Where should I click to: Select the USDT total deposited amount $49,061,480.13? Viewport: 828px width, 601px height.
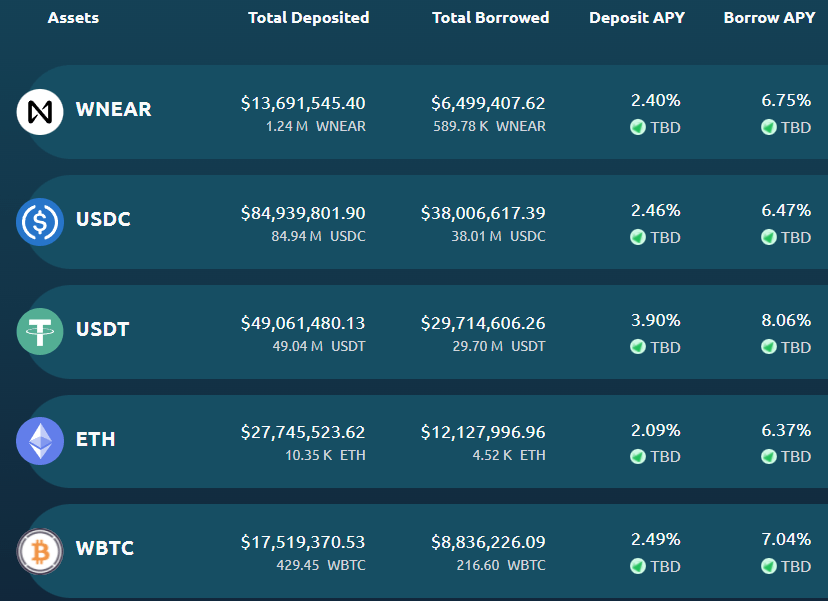point(303,323)
